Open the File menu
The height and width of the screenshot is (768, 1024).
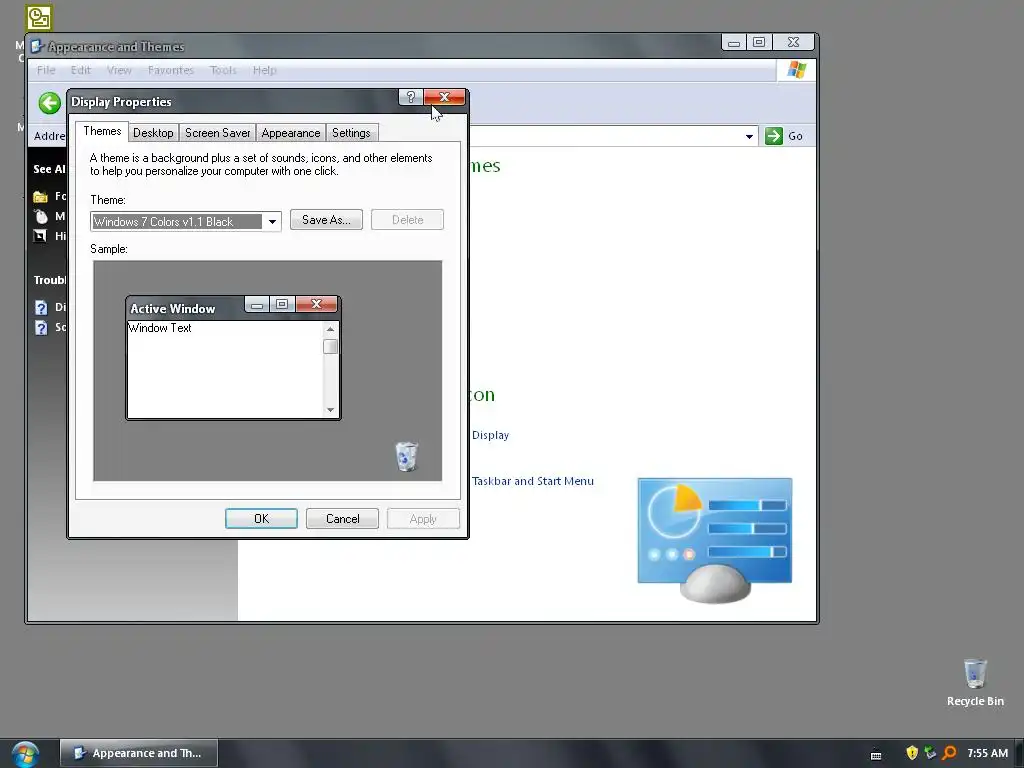tap(46, 70)
